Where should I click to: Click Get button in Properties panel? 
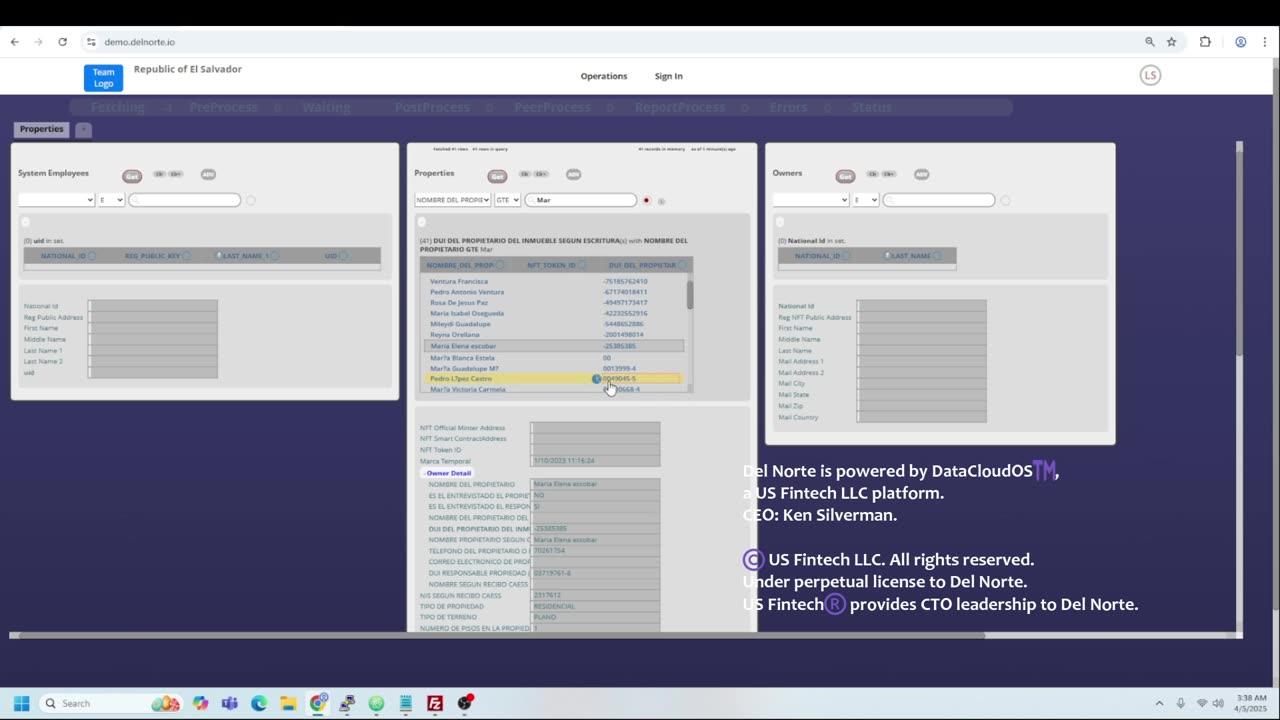(497, 176)
